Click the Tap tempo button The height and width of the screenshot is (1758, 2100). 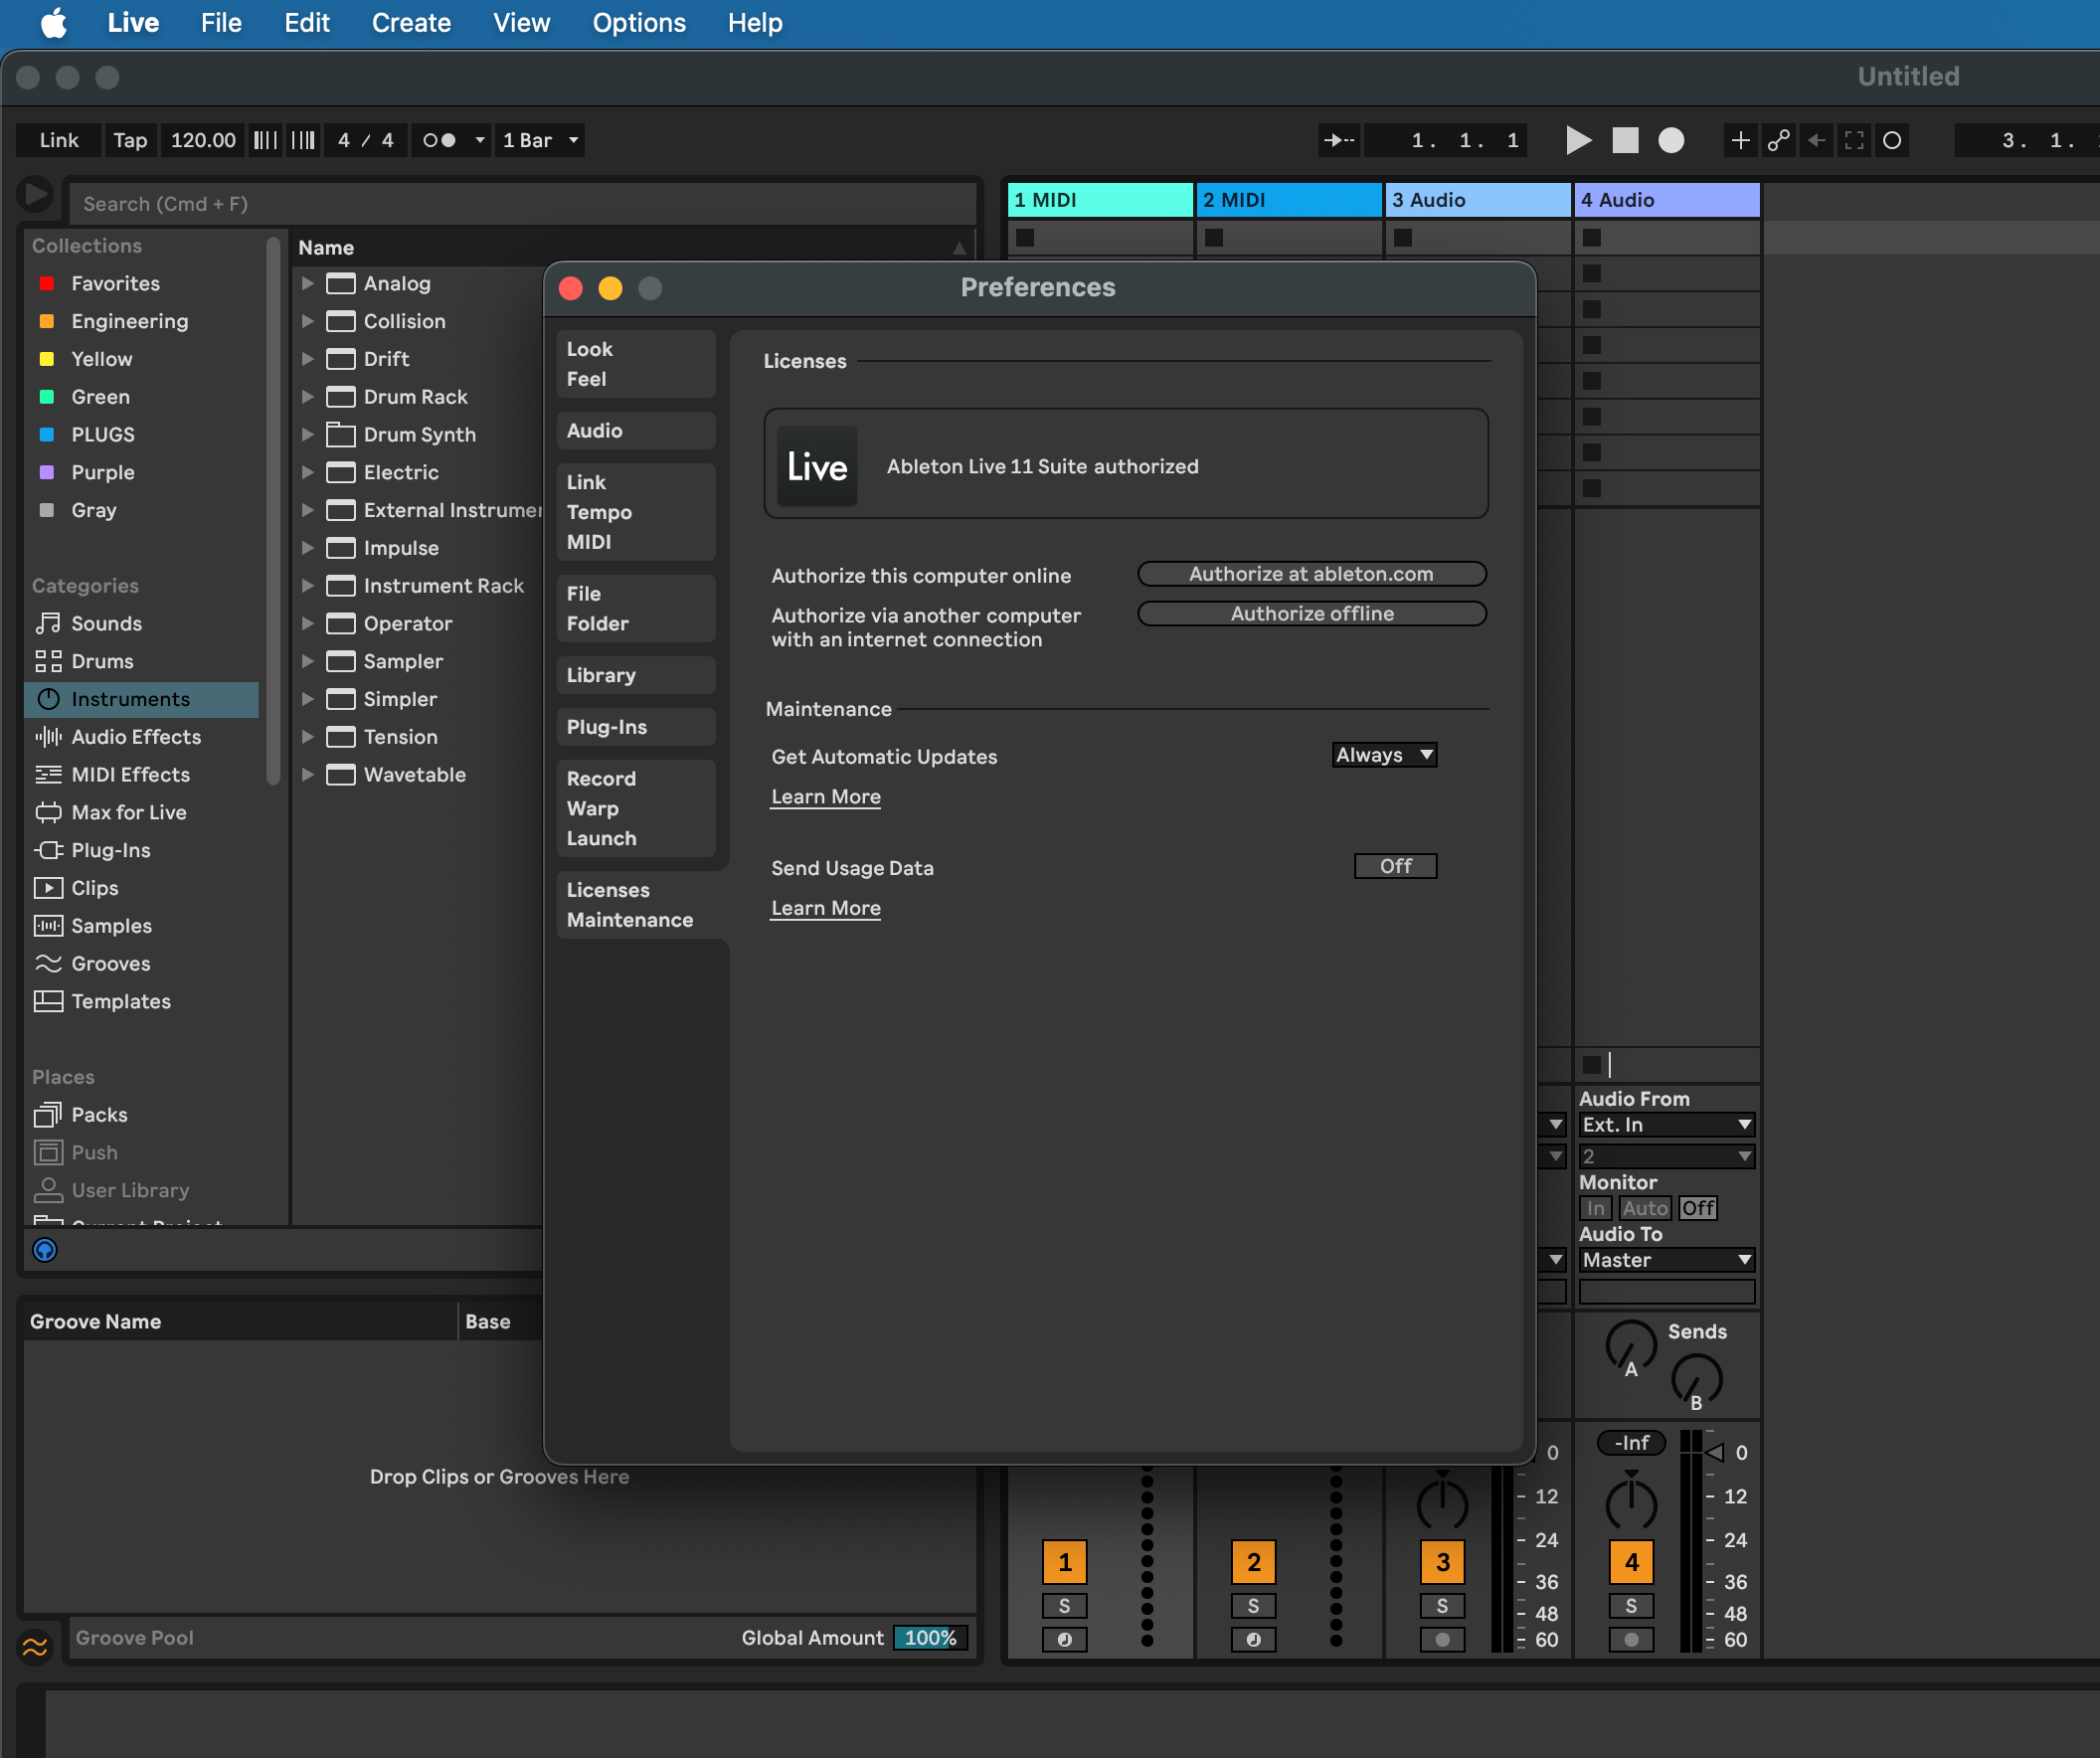tap(130, 140)
